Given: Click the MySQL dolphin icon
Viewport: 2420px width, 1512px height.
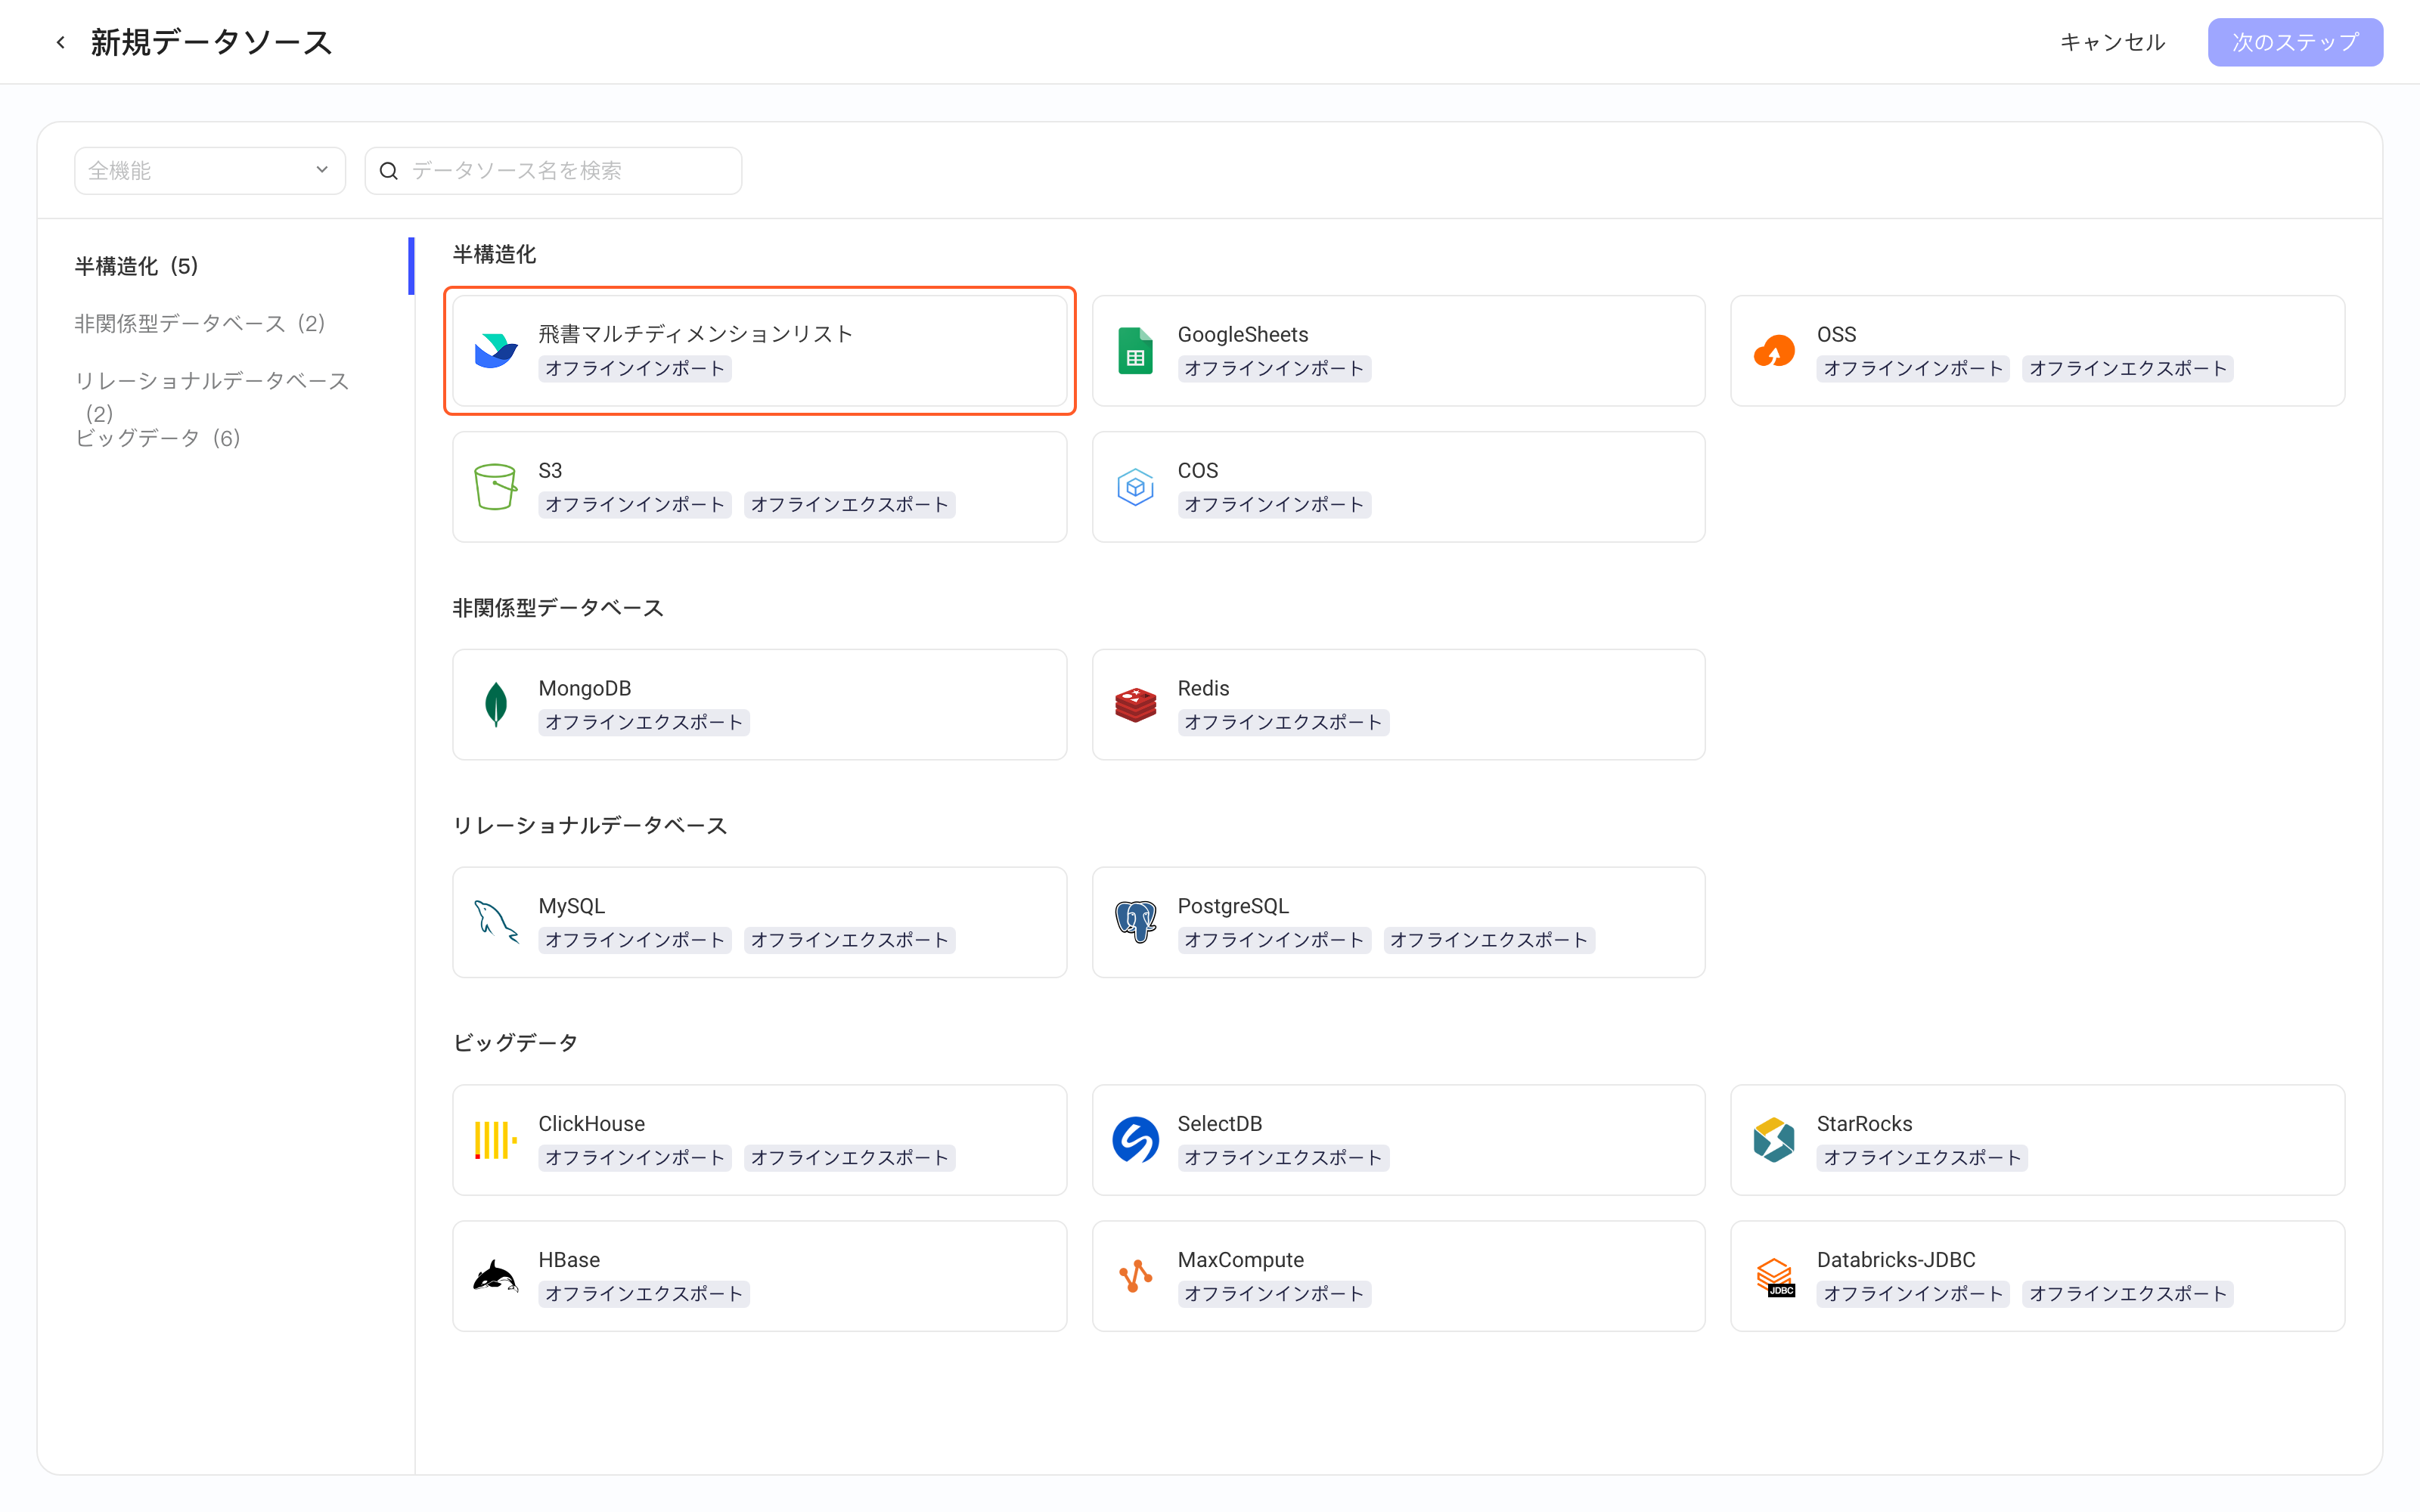Looking at the screenshot, I should pos(496,922).
